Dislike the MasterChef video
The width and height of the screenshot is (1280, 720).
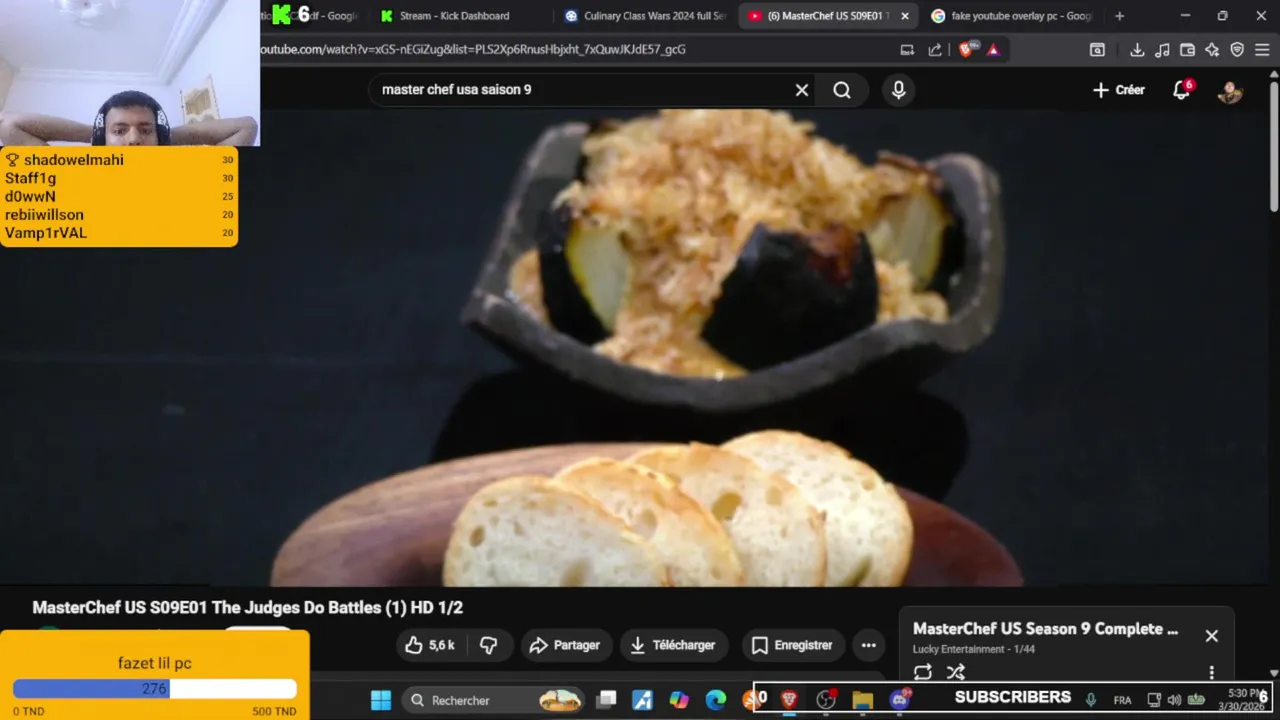click(489, 646)
